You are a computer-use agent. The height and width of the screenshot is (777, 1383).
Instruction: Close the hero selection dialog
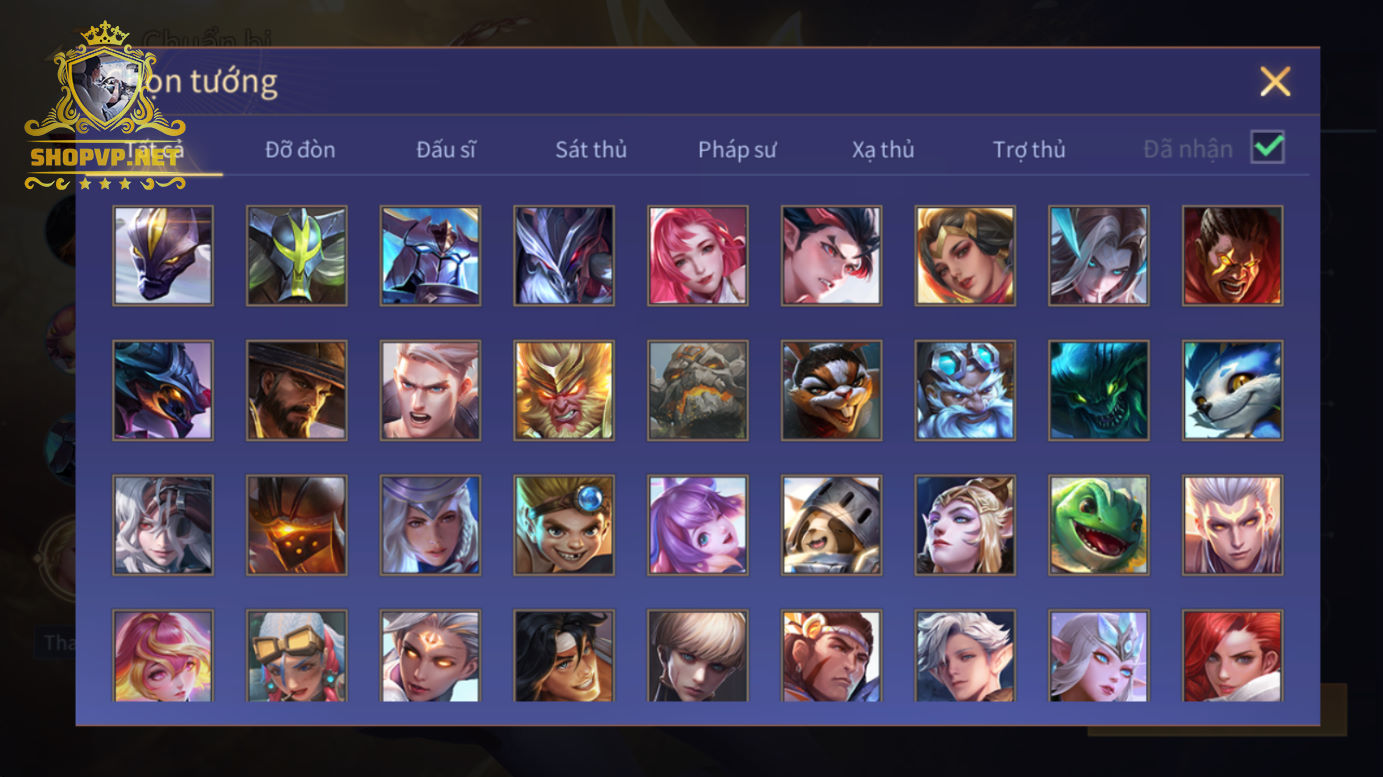(1275, 81)
